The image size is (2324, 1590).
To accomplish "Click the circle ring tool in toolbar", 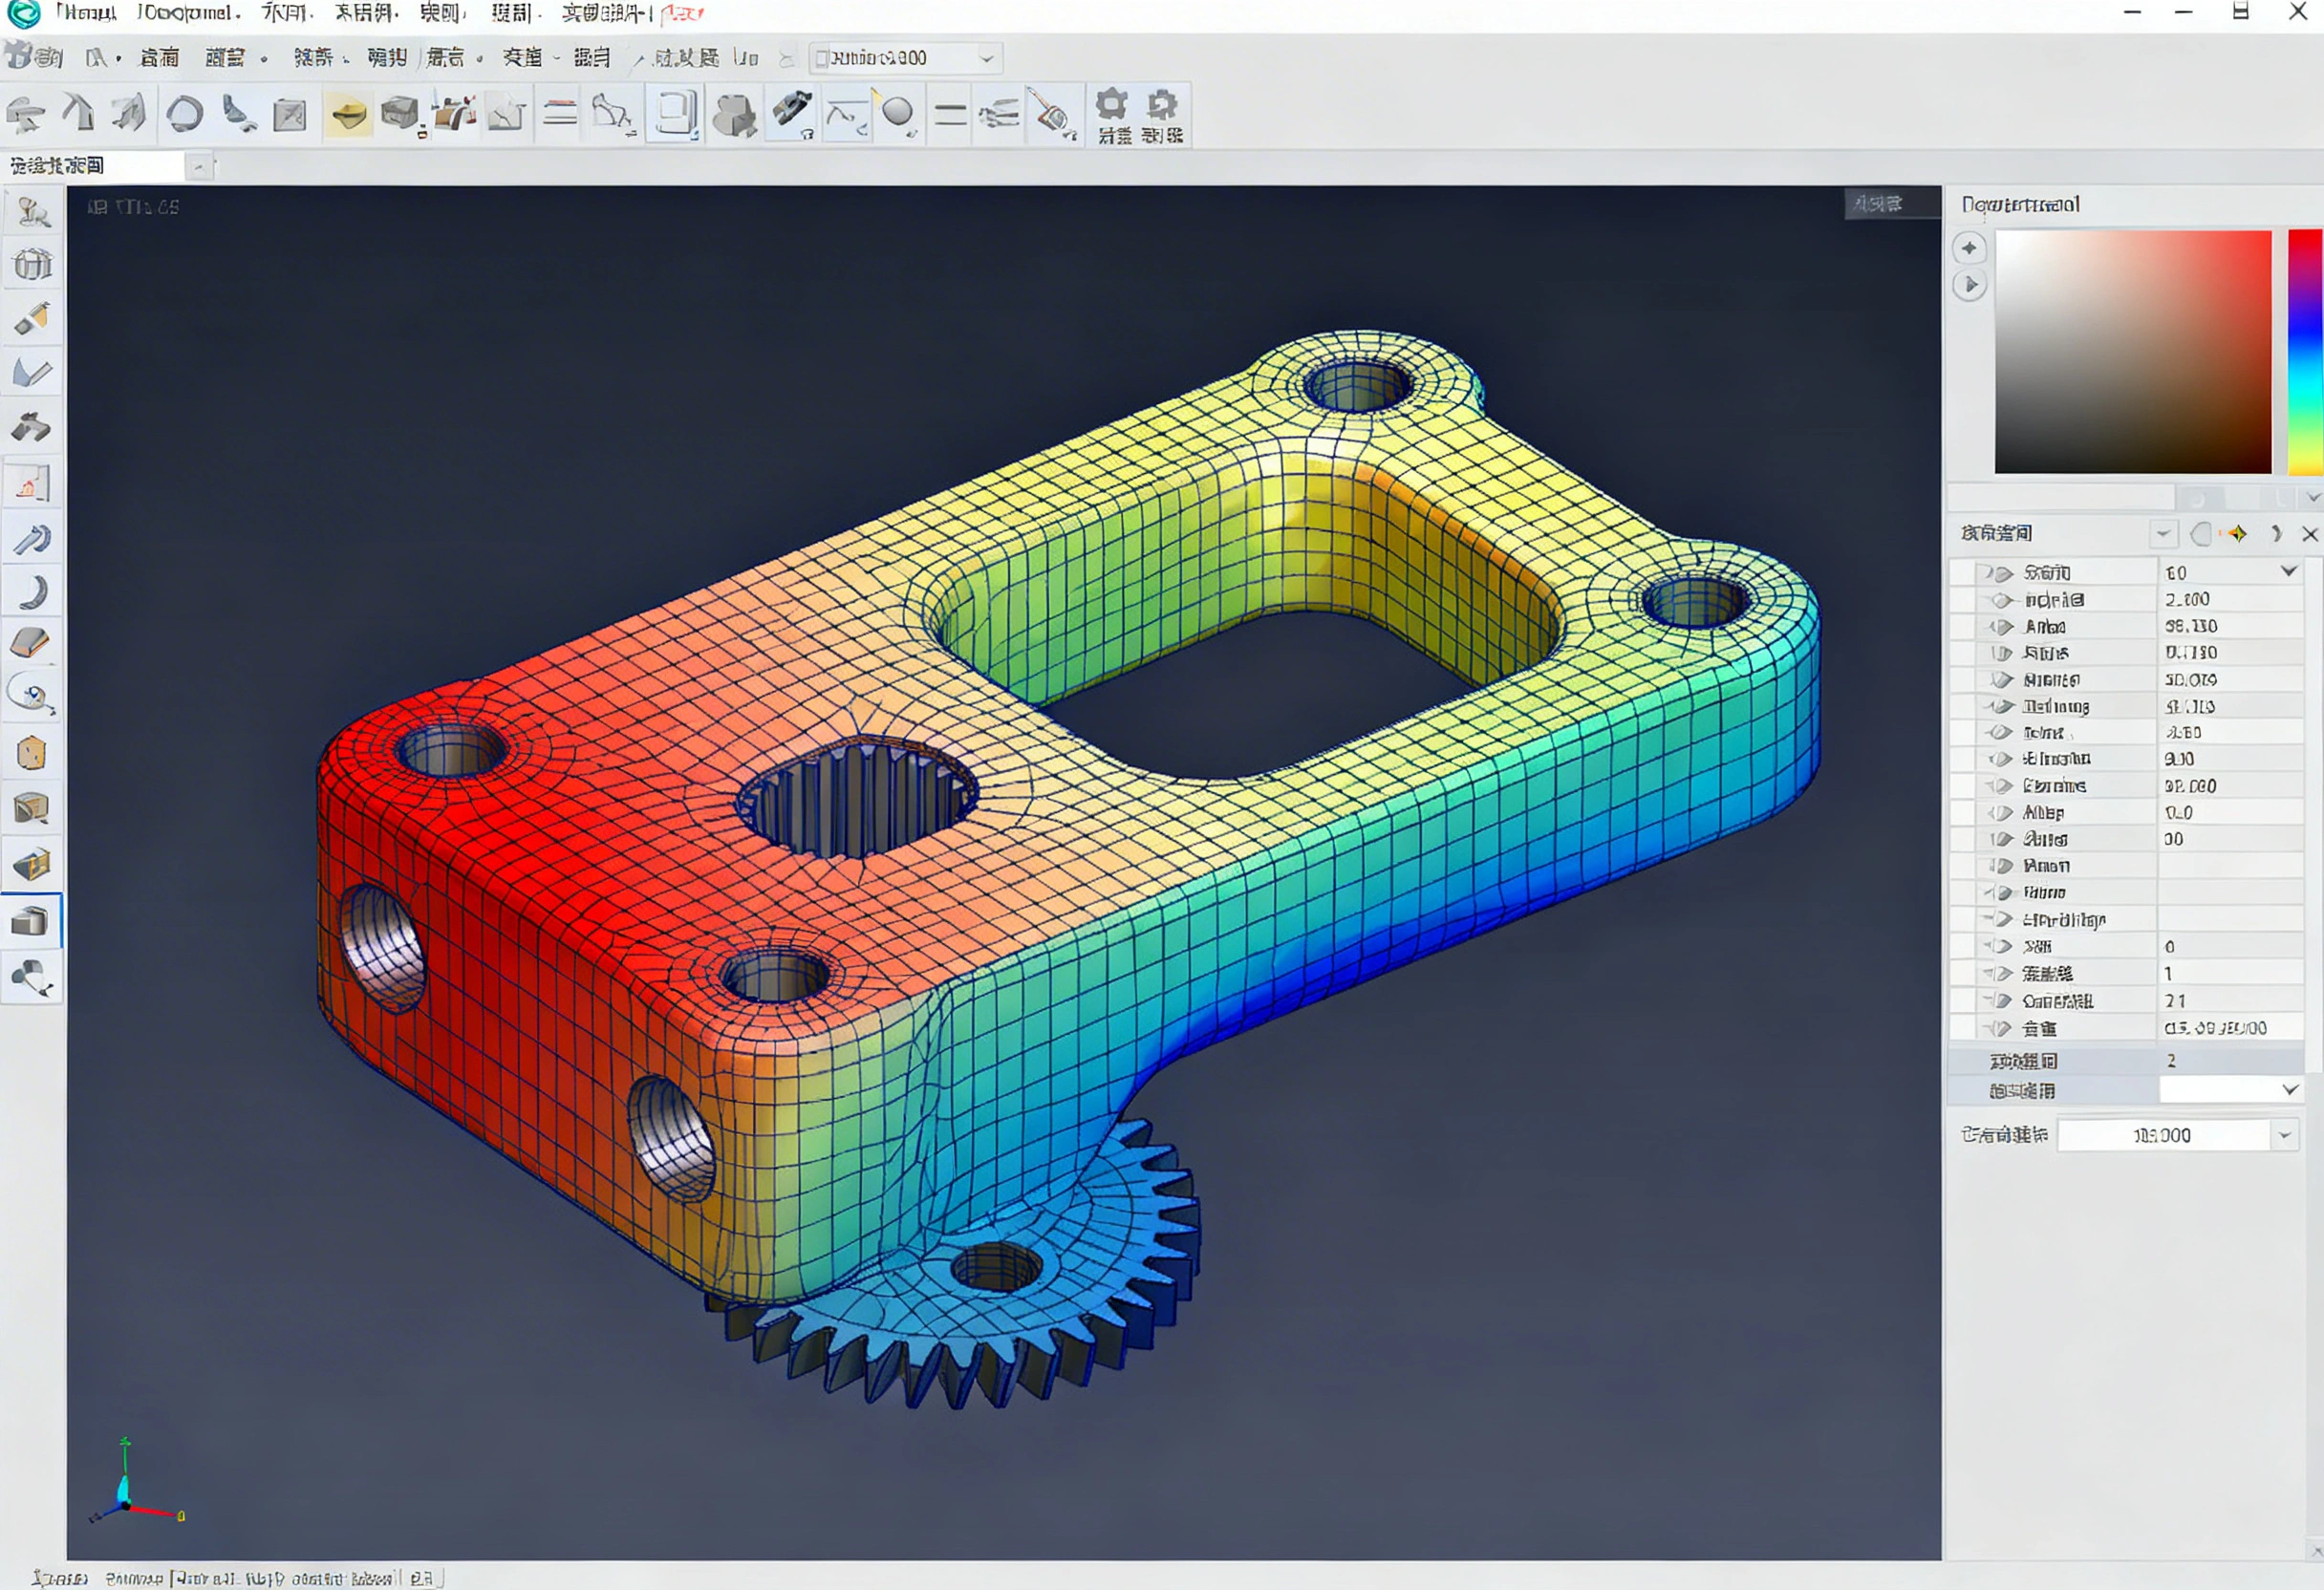I will pos(185,114).
